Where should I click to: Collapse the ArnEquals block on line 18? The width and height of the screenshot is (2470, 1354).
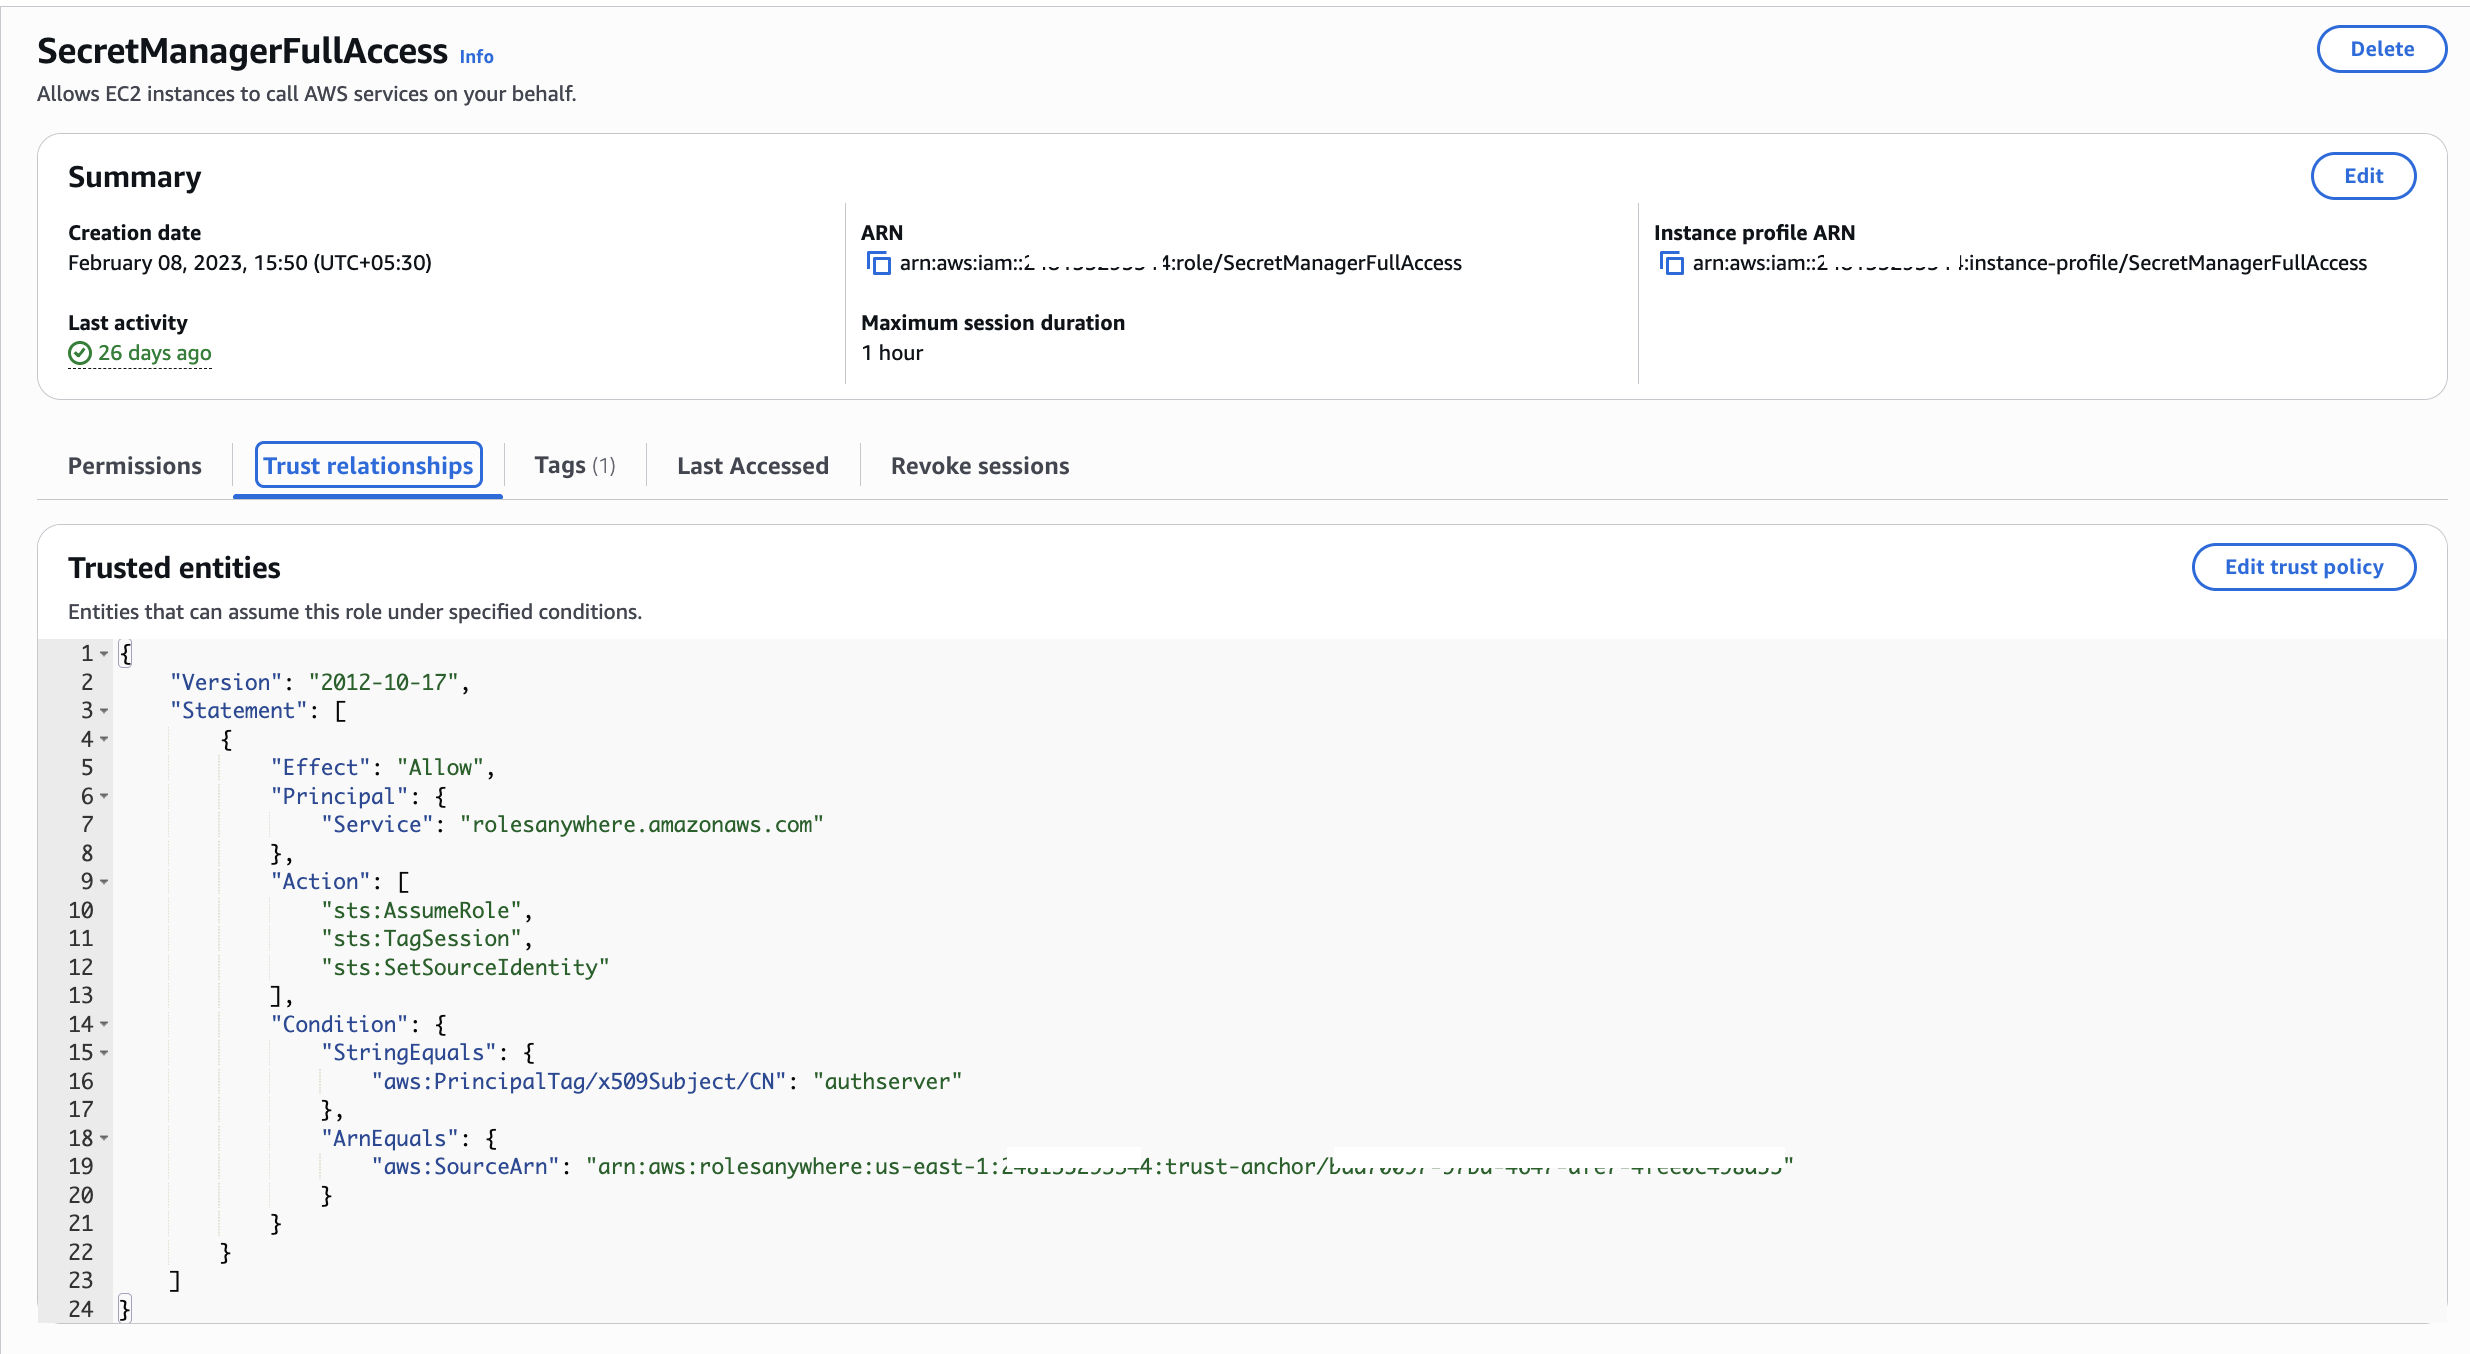click(x=104, y=1139)
